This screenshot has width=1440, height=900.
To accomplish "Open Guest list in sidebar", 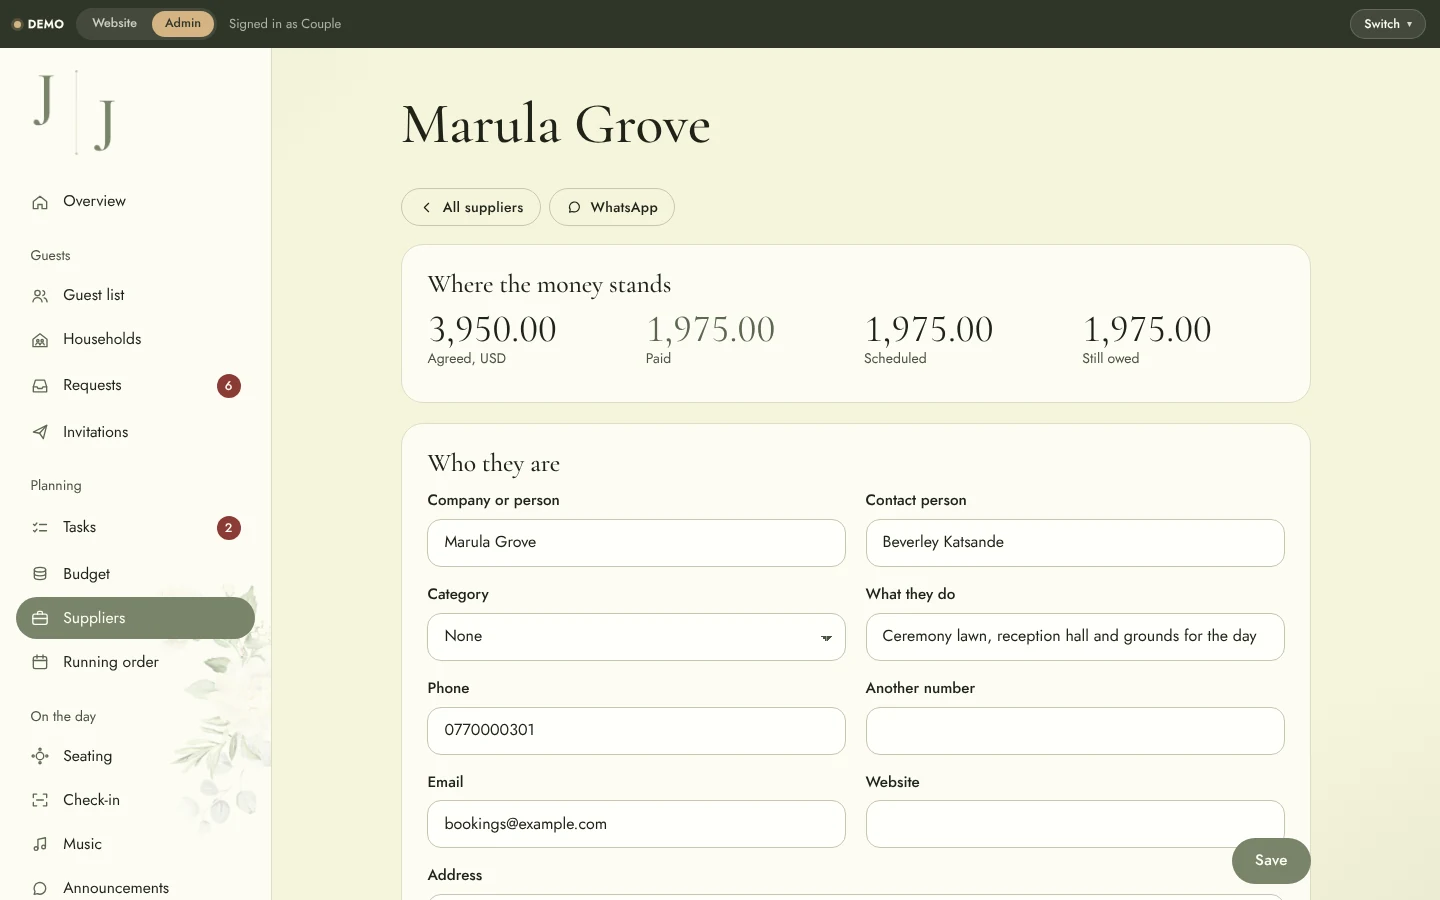I will coord(136,295).
